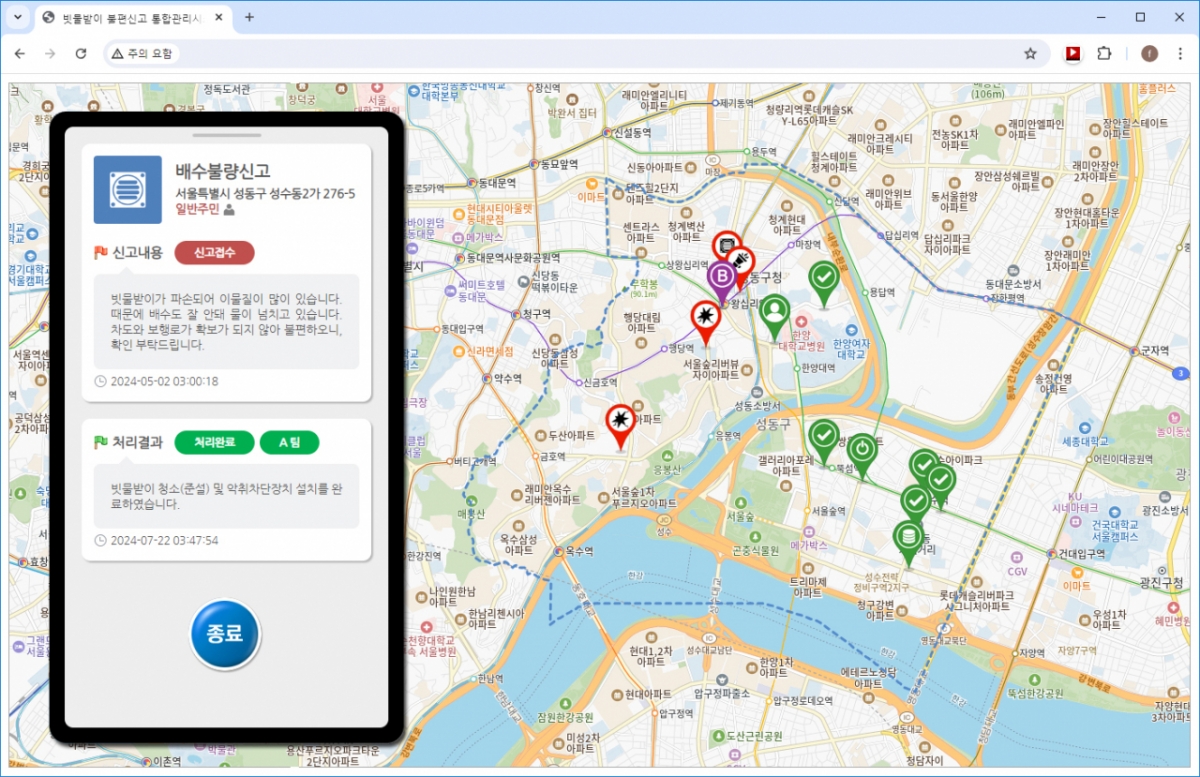The image size is (1200, 777).
Task: Open the tab search dropdown arrow
Action: (17, 17)
